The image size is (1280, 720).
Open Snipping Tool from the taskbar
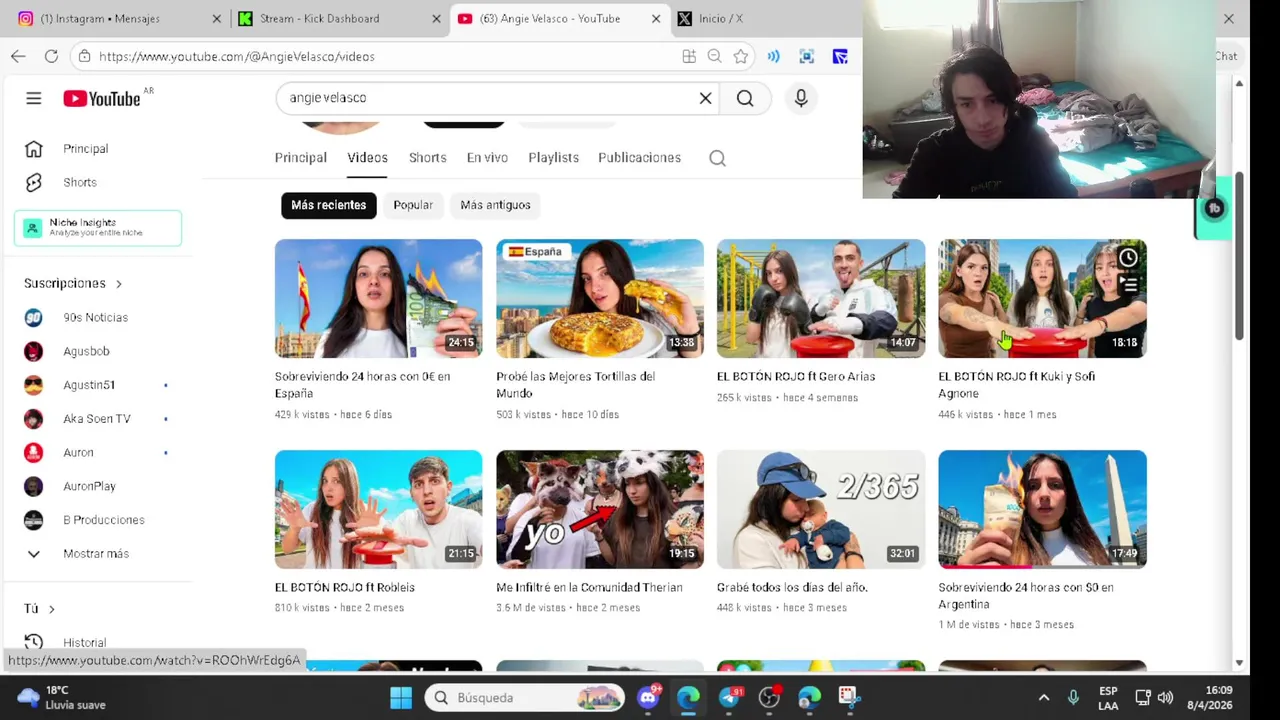coord(849,697)
